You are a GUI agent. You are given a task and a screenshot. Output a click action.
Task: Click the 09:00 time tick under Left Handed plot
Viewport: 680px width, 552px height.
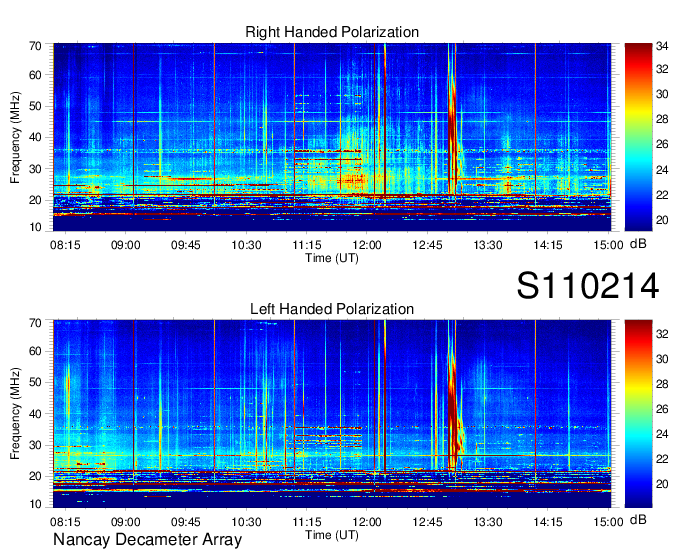click(x=125, y=522)
